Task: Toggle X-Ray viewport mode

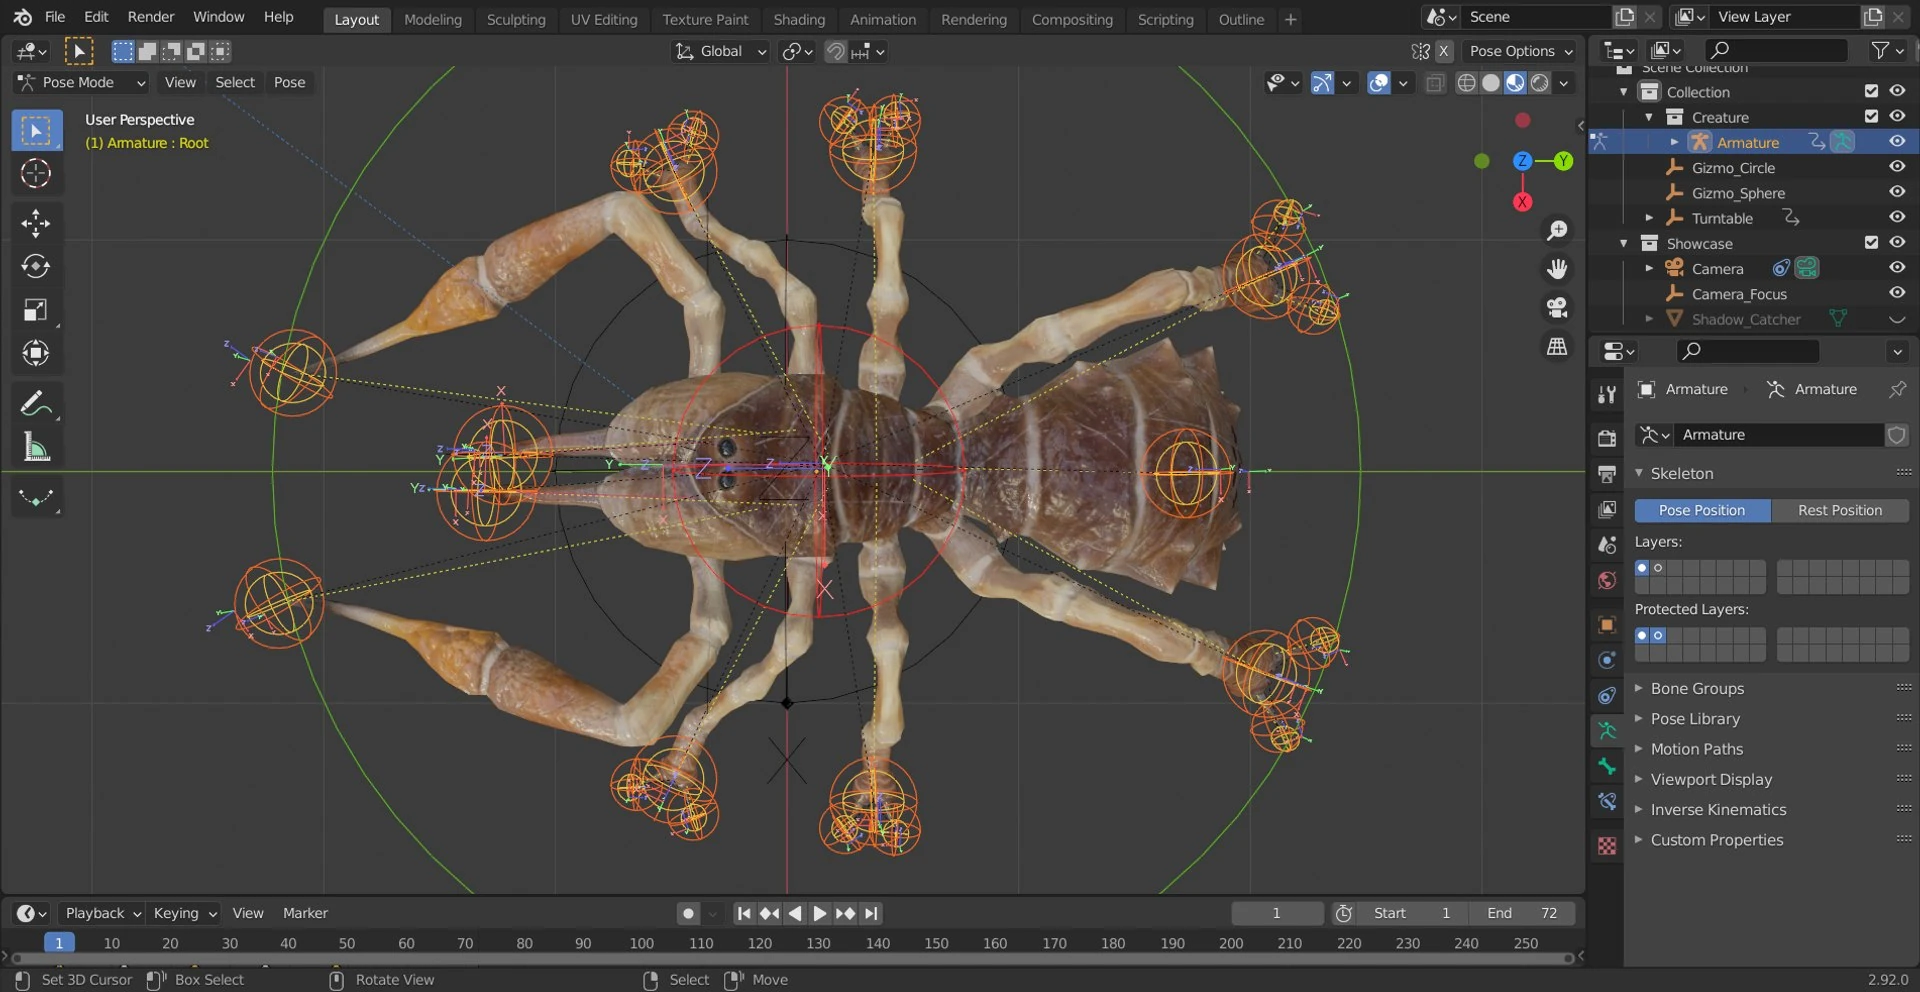Action: coord(1436,84)
